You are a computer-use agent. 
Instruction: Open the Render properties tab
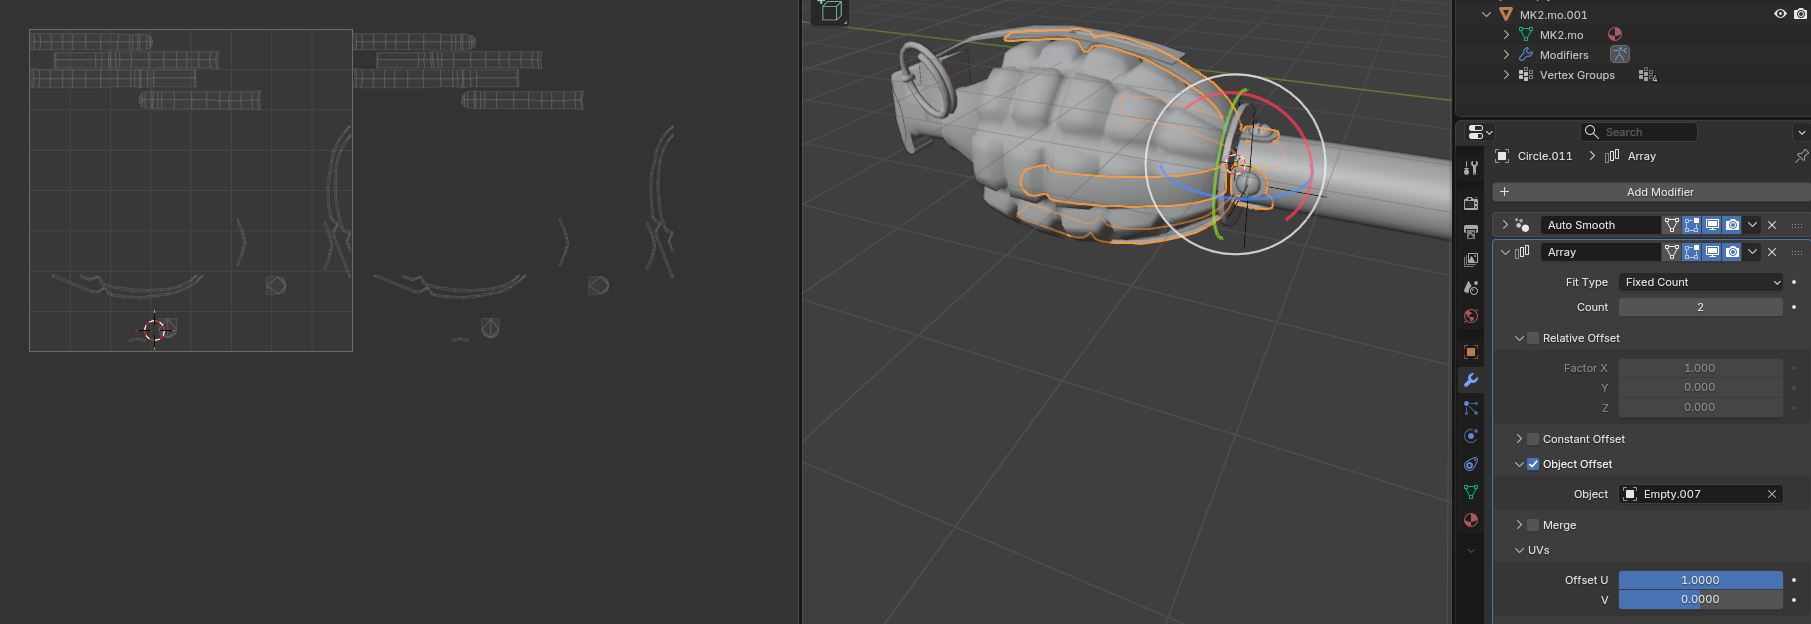click(1470, 204)
